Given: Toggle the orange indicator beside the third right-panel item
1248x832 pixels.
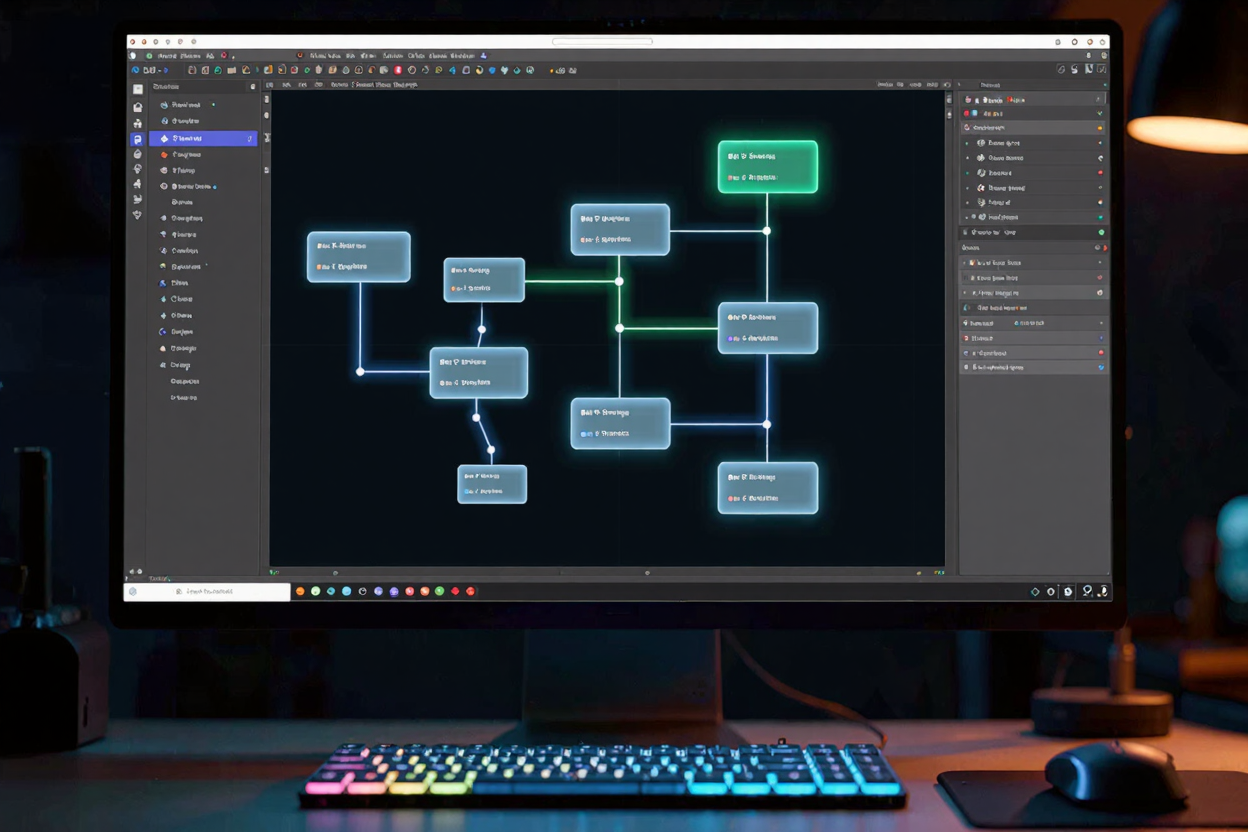Looking at the screenshot, I should [1098, 127].
